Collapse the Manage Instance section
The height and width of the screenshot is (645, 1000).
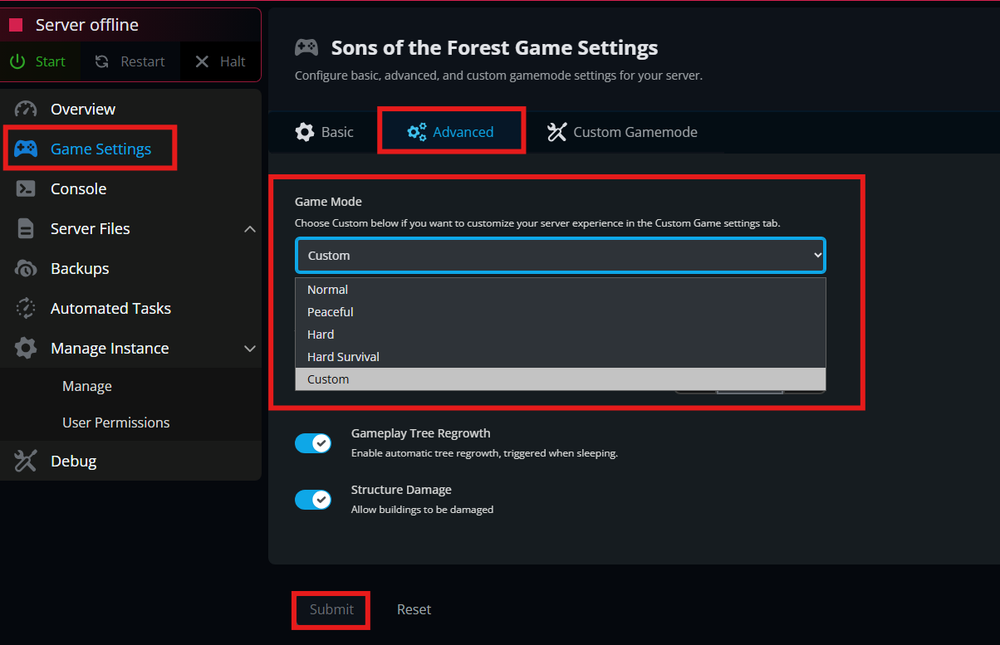pyautogui.click(x=249, y=348)
